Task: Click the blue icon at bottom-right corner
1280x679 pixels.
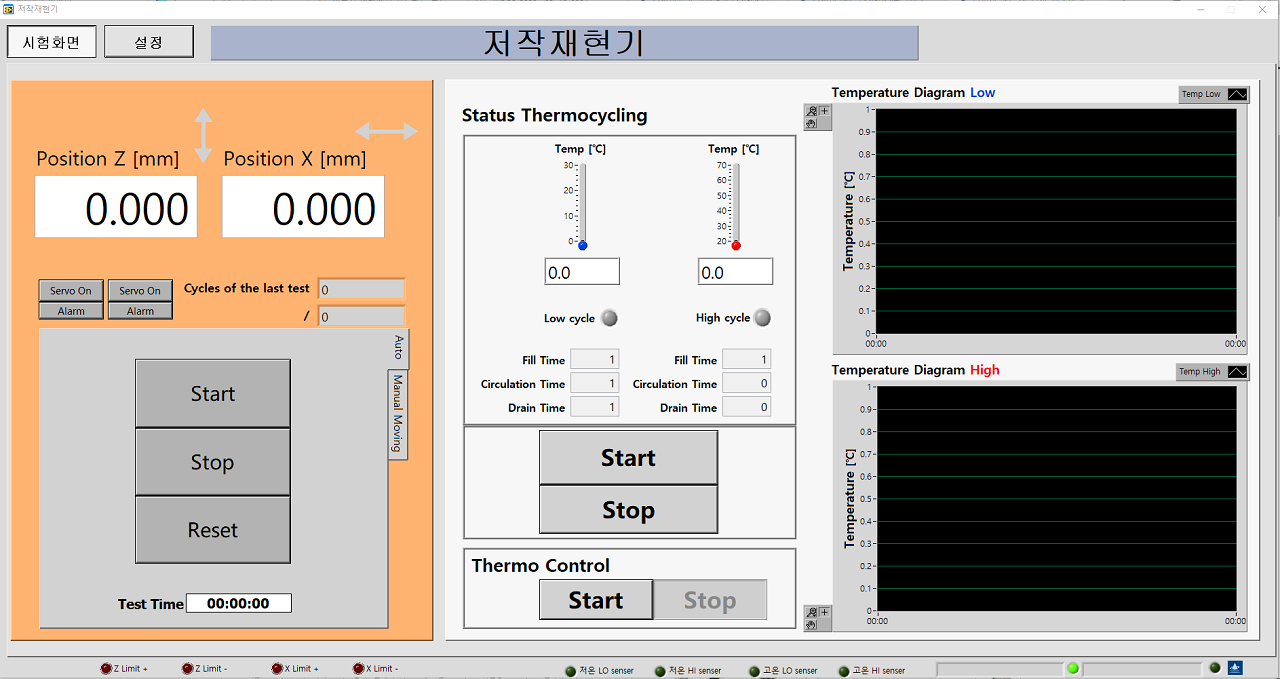Action: (x=1235, y=668)
